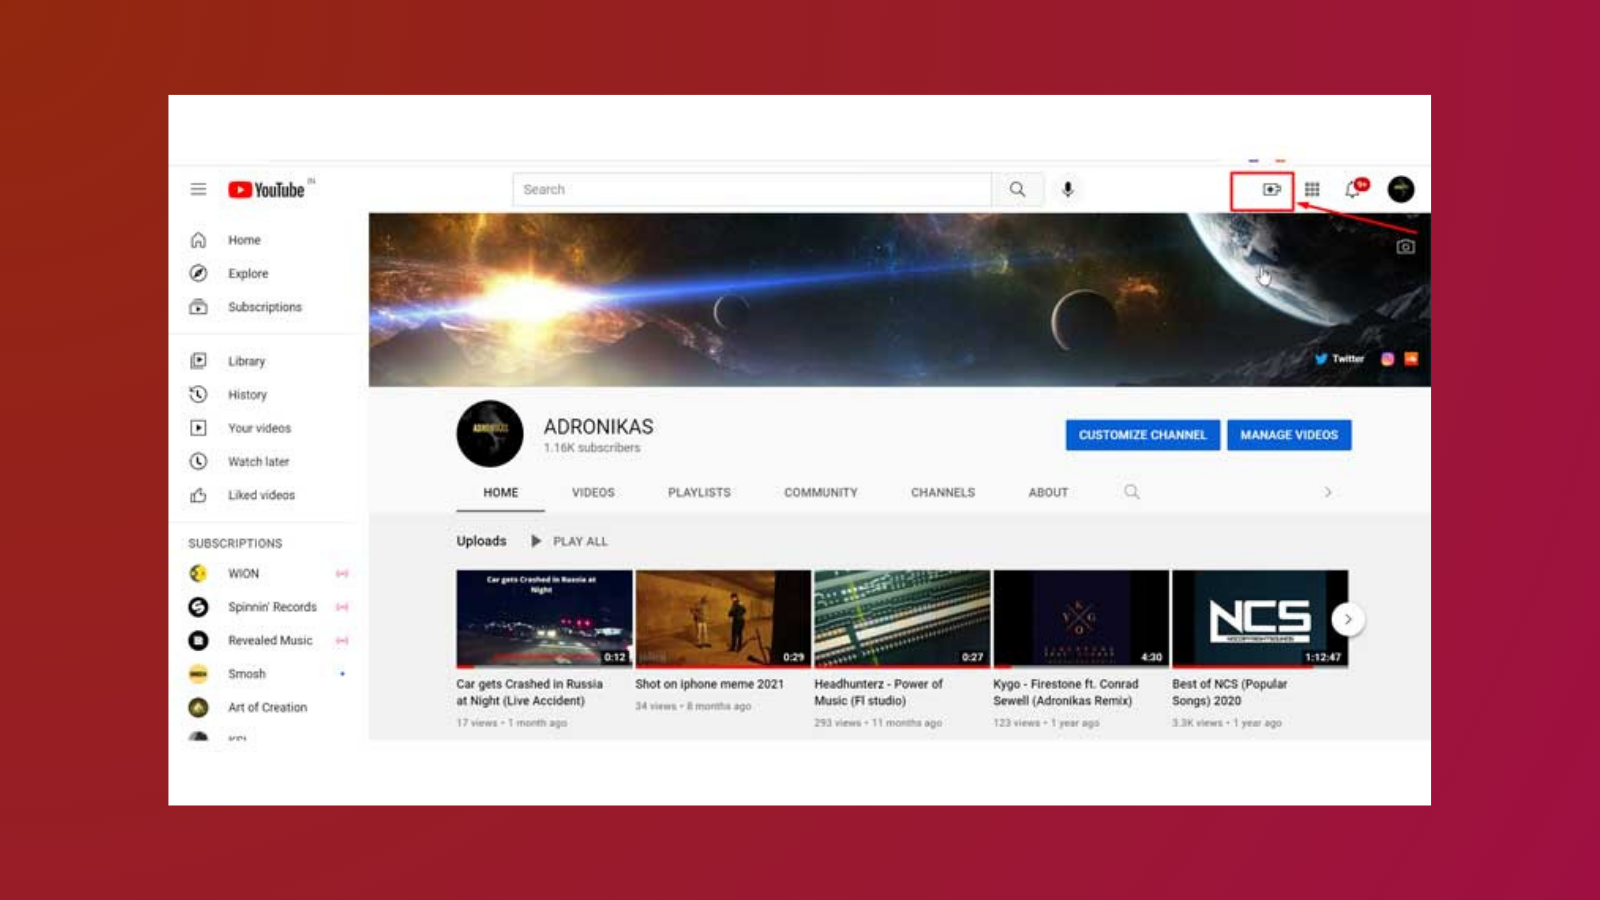
Task: Open Subscriptions in the sidebar
Action: (x=264, y=307)
